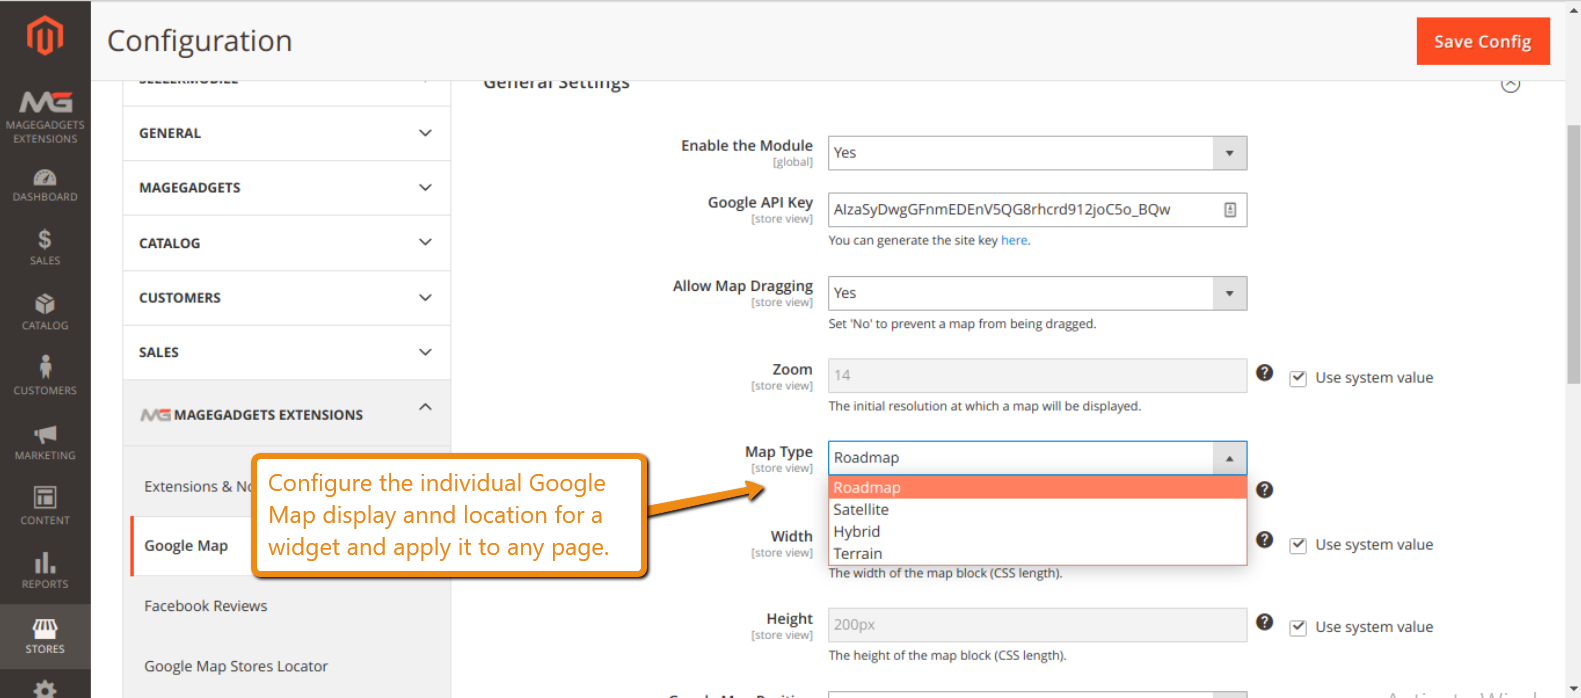Image resolution: width=1581 pixels, height=698 pixels.
Task: Click the Map Type field label
Action: pyautogui.click(x=779, y=452)
